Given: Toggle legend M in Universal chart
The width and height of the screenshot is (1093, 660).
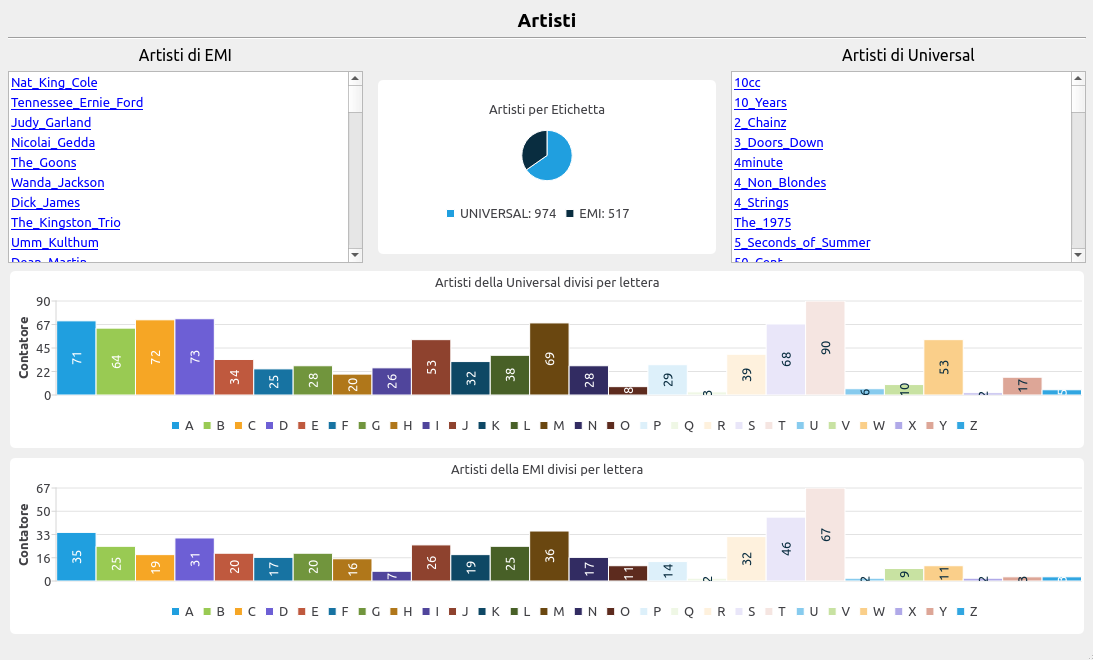Looking at the screenshot, I should click(551, 426).
